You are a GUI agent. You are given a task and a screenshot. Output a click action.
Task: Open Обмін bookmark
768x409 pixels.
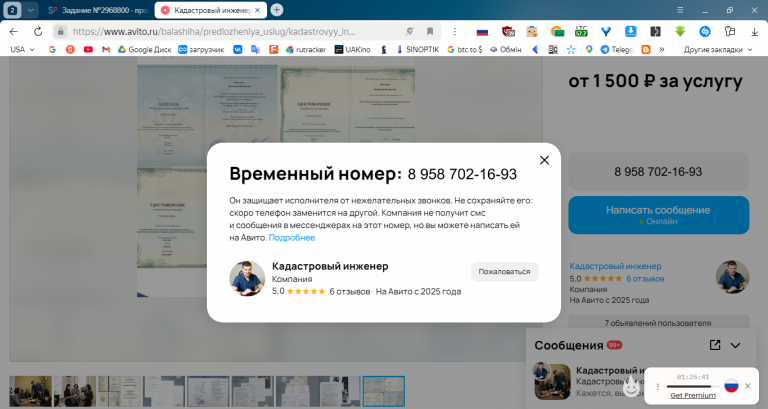tap(505, 49)
